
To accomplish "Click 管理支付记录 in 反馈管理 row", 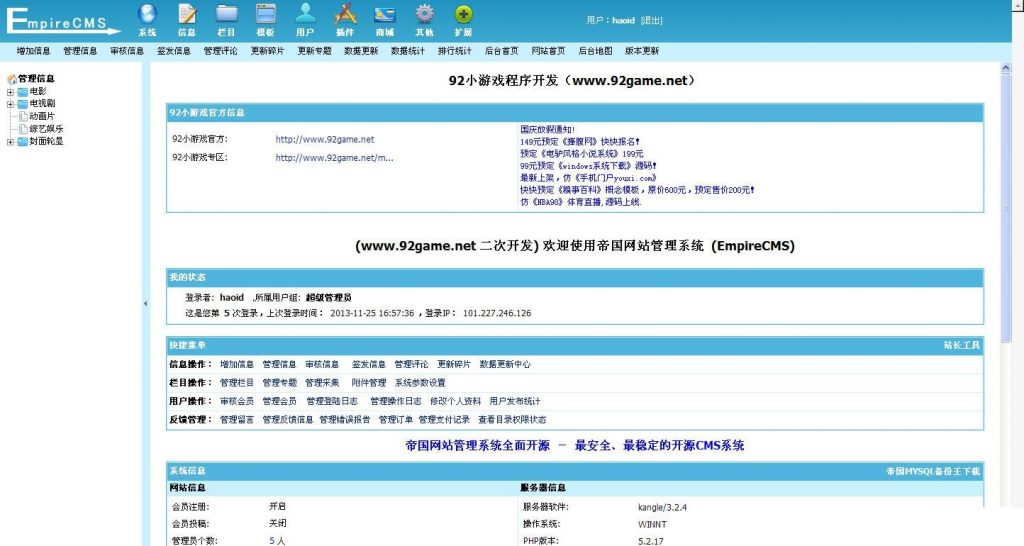I will pos(444,420).
